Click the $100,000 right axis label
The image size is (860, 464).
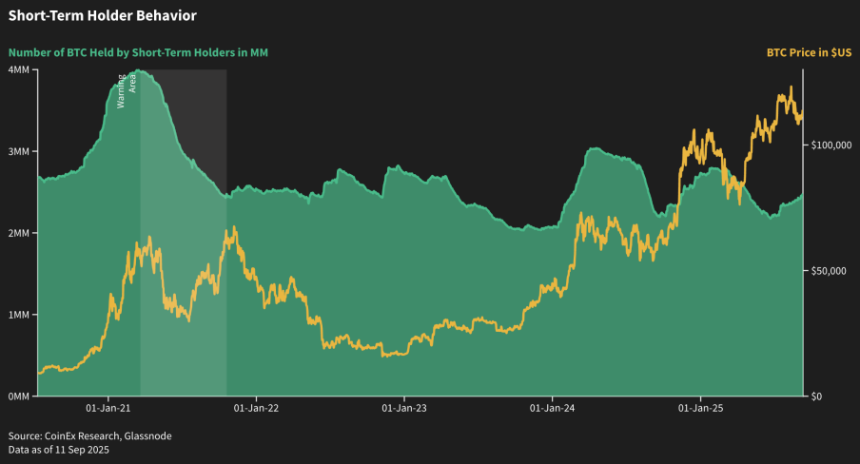[x=831, y=146]
